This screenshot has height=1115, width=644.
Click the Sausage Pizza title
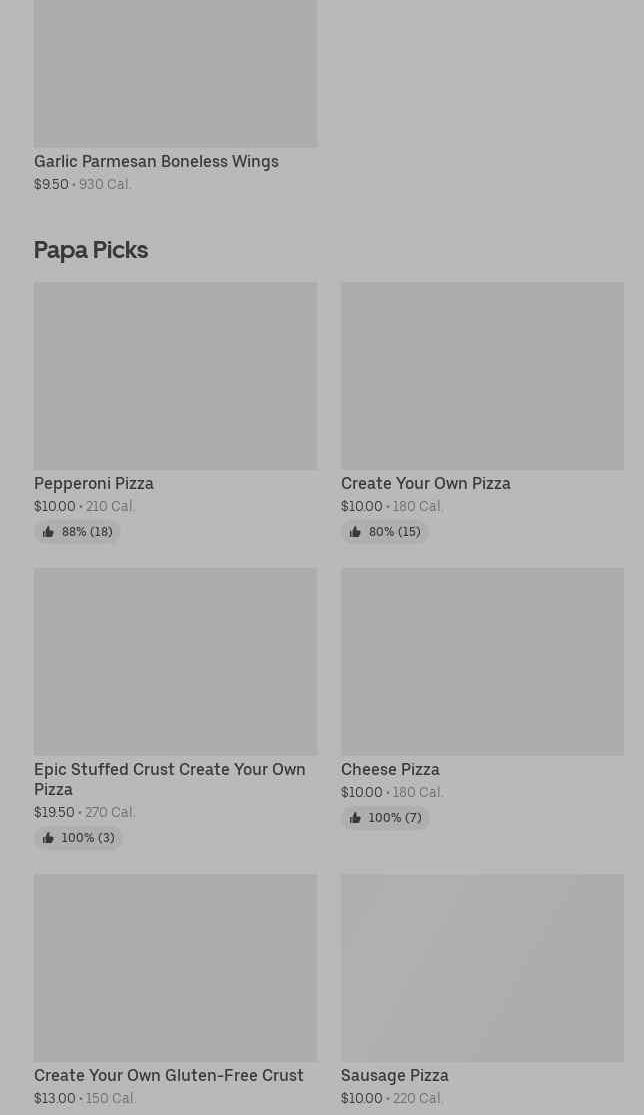pyautogui.click(x=394, y=1075)
